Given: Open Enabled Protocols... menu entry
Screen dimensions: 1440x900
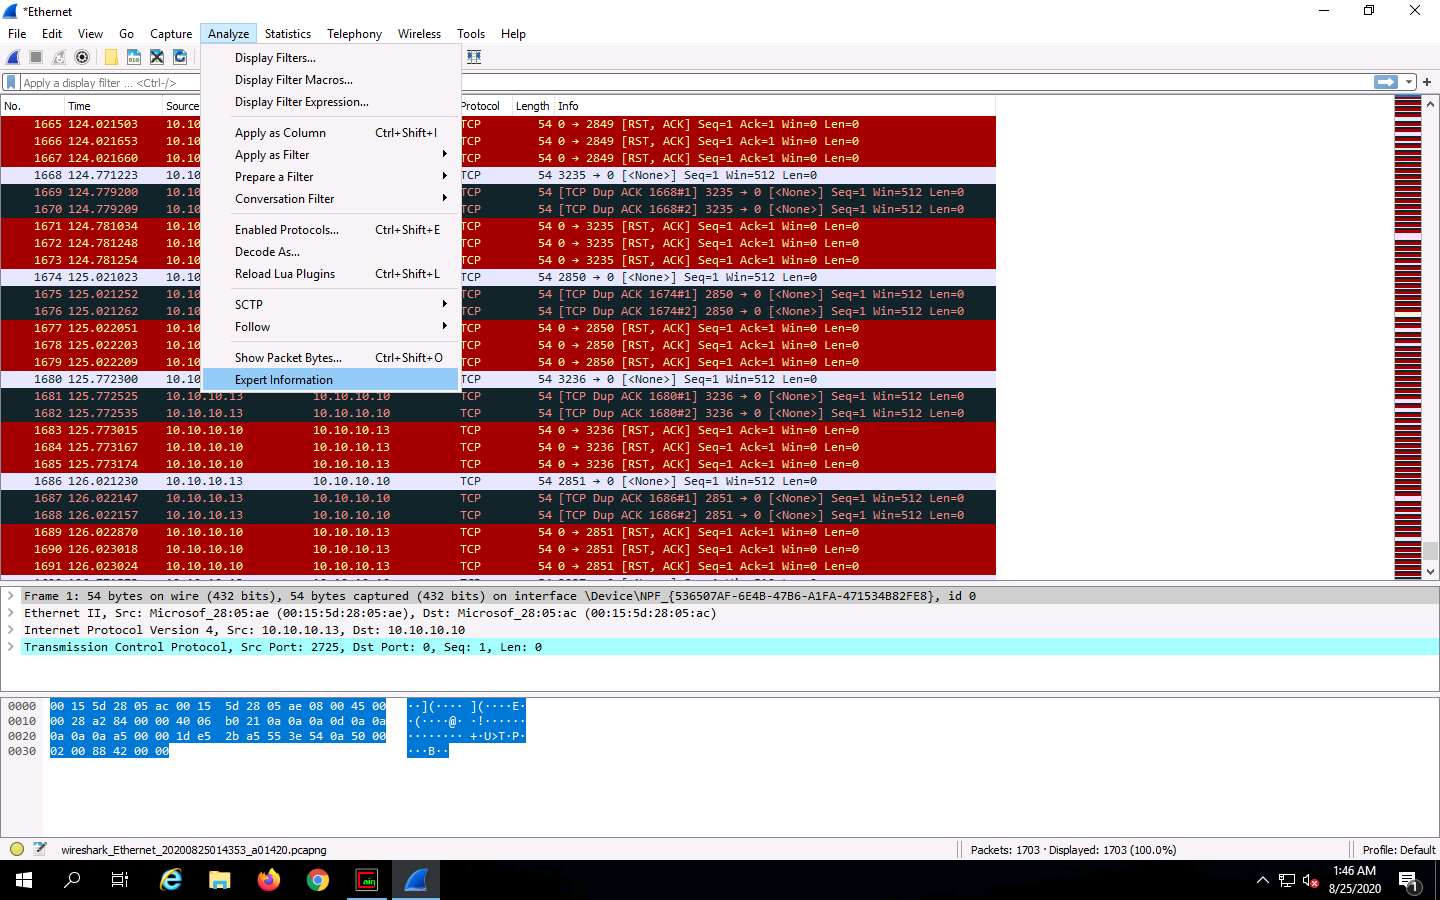Looking at the screenshot, I should (x=330, y=229).
